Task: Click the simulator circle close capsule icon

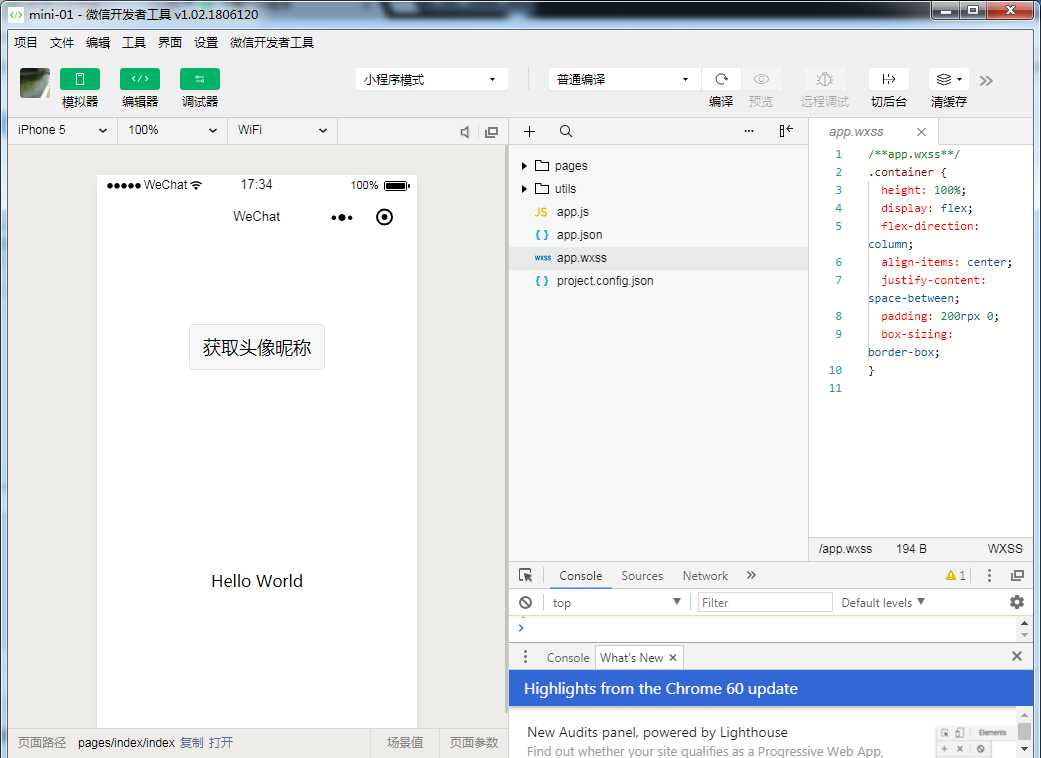Action: [384, 217]
